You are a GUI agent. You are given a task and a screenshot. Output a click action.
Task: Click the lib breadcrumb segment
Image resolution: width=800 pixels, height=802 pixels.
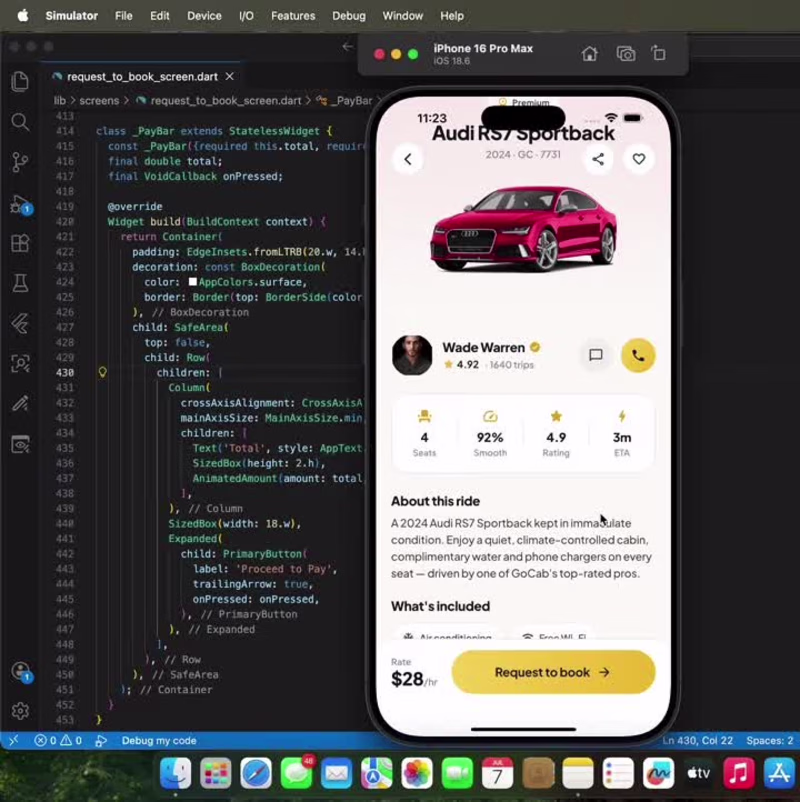coord(59,101)
